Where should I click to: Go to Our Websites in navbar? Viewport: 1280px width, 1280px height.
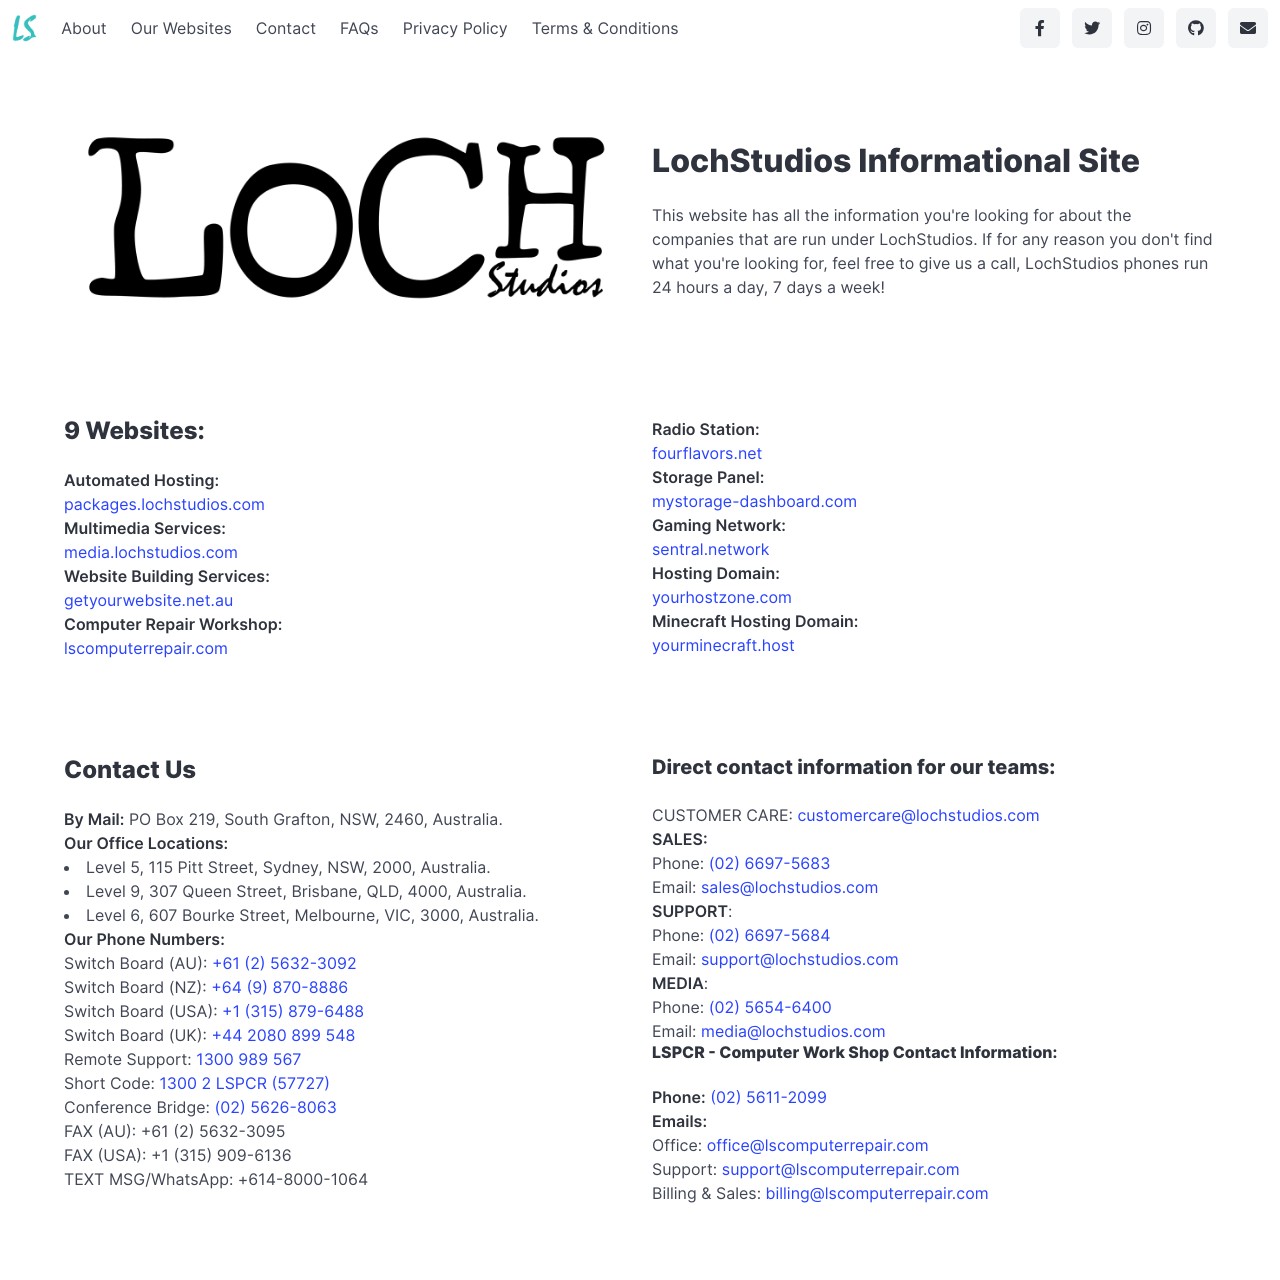pos(181,28)
